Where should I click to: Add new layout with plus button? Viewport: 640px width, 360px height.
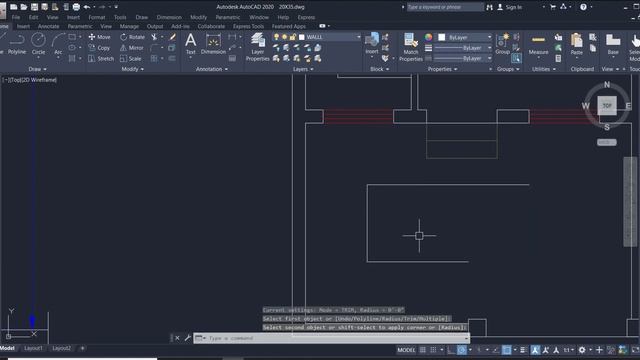point(82,348)
